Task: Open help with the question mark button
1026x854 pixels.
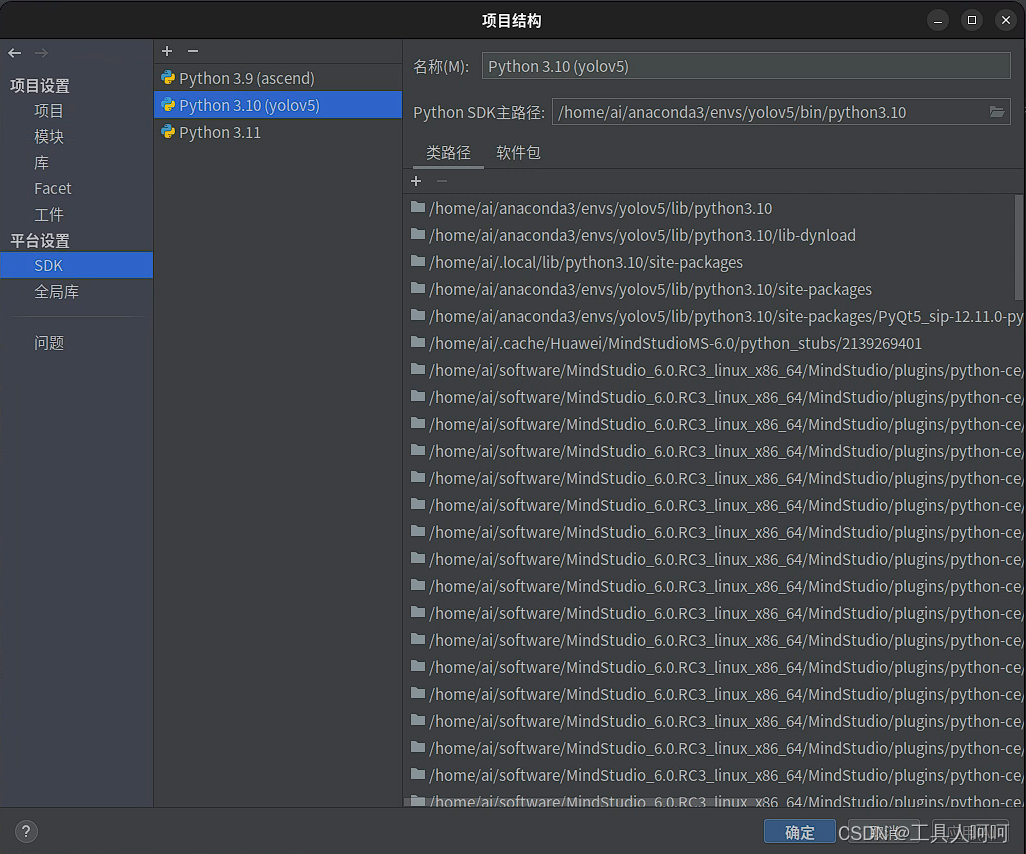Action: (x=26, y=832)
